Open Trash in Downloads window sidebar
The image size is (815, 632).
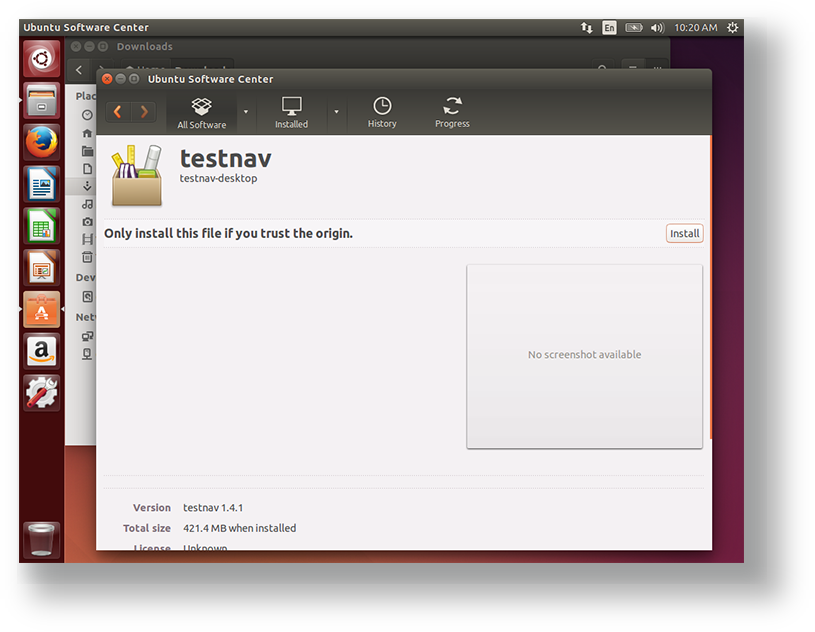pyautogui.click(x=87, y=257)
